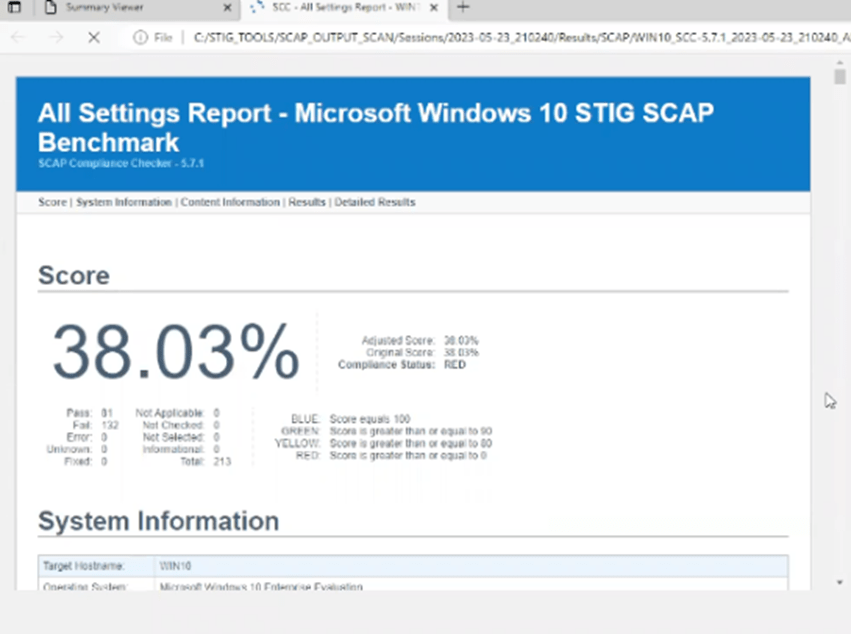Click the browser back arrow
Viewport: 851px width, 634px height.
[19, 37]
